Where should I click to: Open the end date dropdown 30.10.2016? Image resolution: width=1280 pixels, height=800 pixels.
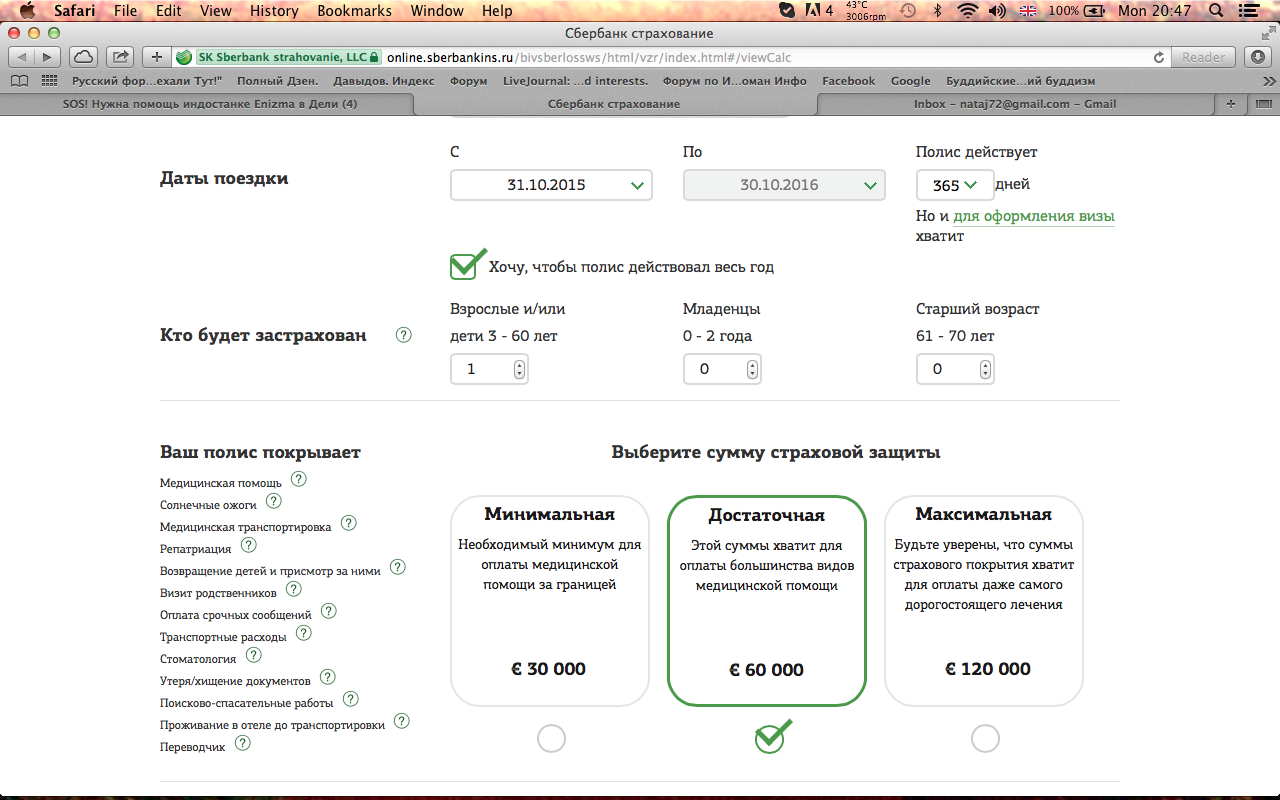pyautogui.click(x=784, y=185)
